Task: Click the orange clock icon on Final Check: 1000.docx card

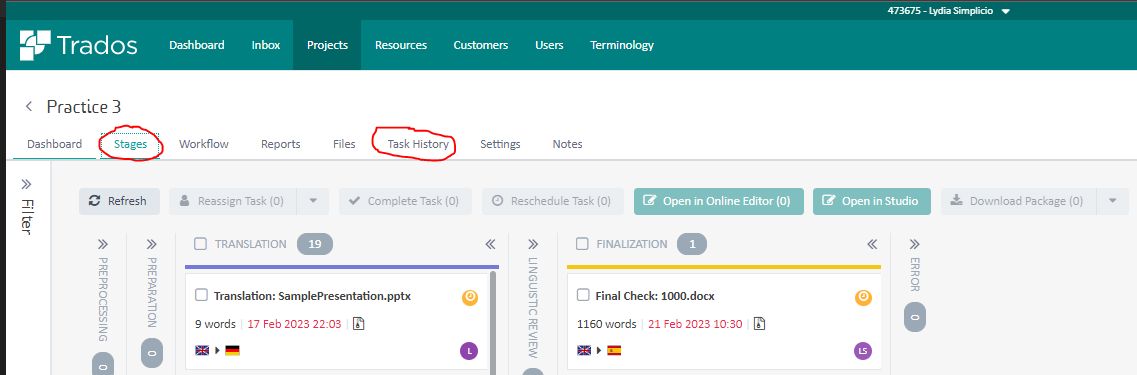Action: (x=863, y=297)
